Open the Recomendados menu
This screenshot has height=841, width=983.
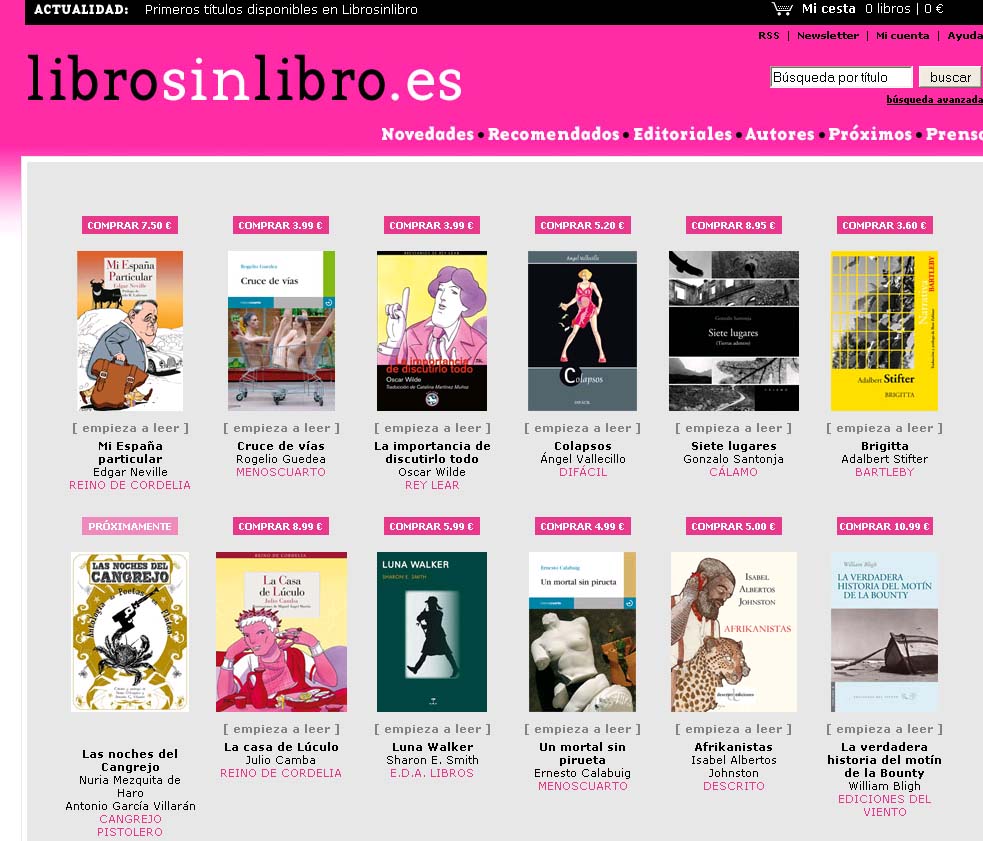554,134
